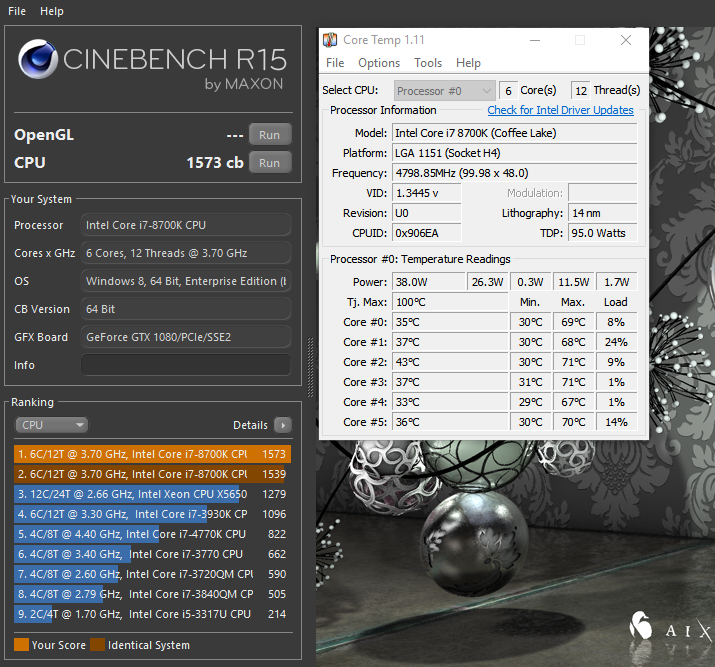Select ranking row Intel Core i5-3317U

click(152, 615)
